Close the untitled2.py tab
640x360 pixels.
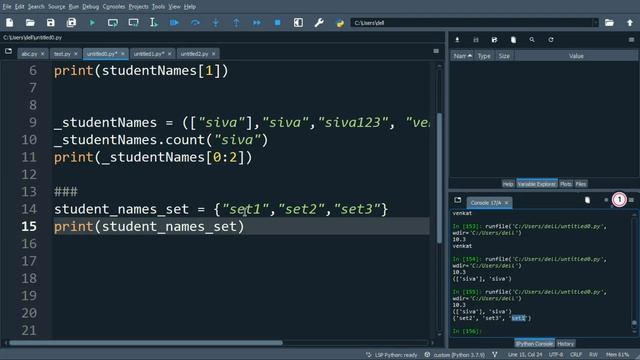click(213, 54)
